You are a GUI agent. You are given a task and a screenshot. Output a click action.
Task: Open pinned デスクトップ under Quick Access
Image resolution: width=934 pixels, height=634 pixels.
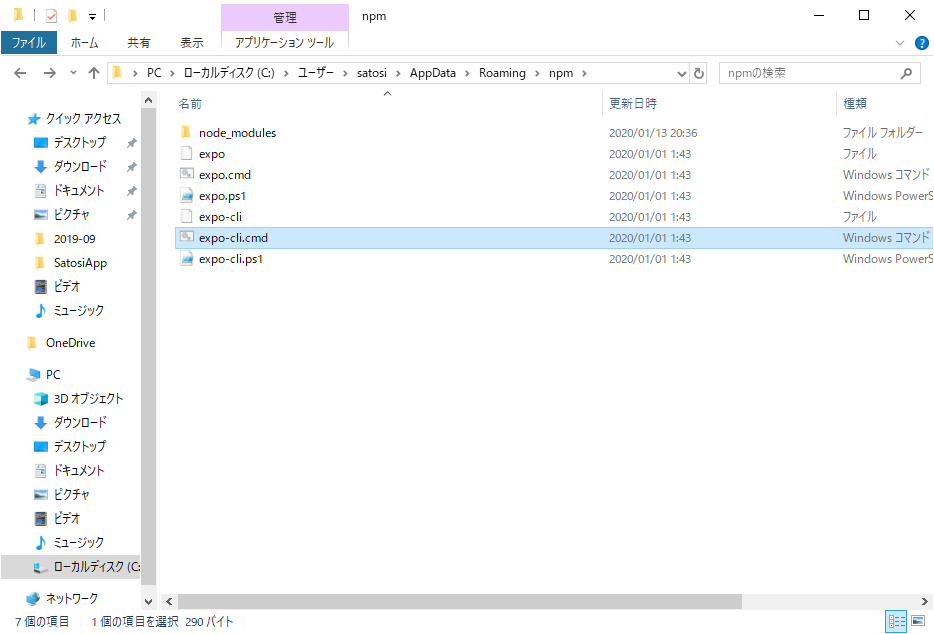79,142
